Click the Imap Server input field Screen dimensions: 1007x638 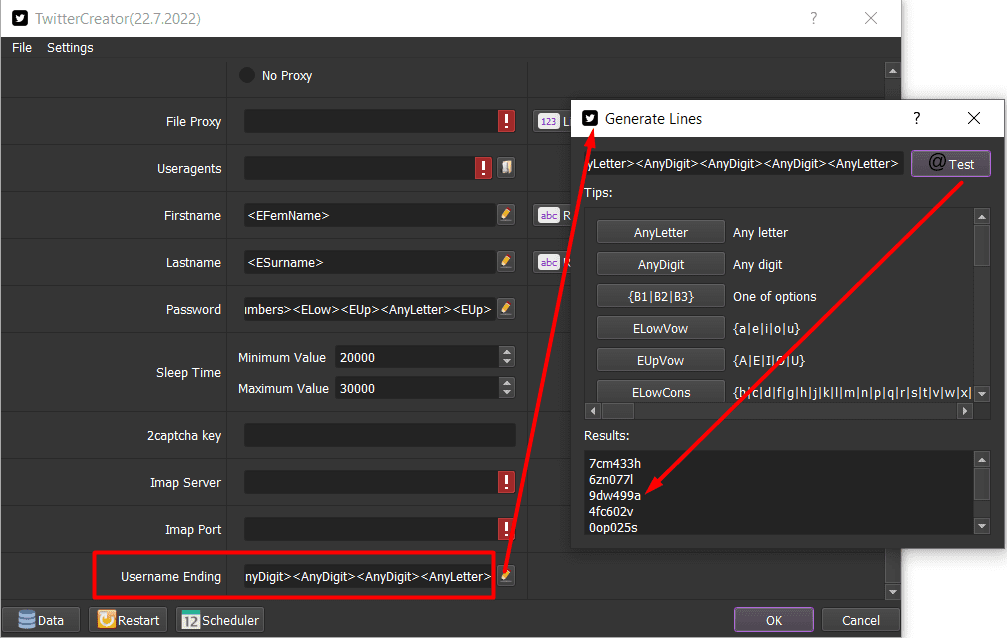click(x=370, y=482)
